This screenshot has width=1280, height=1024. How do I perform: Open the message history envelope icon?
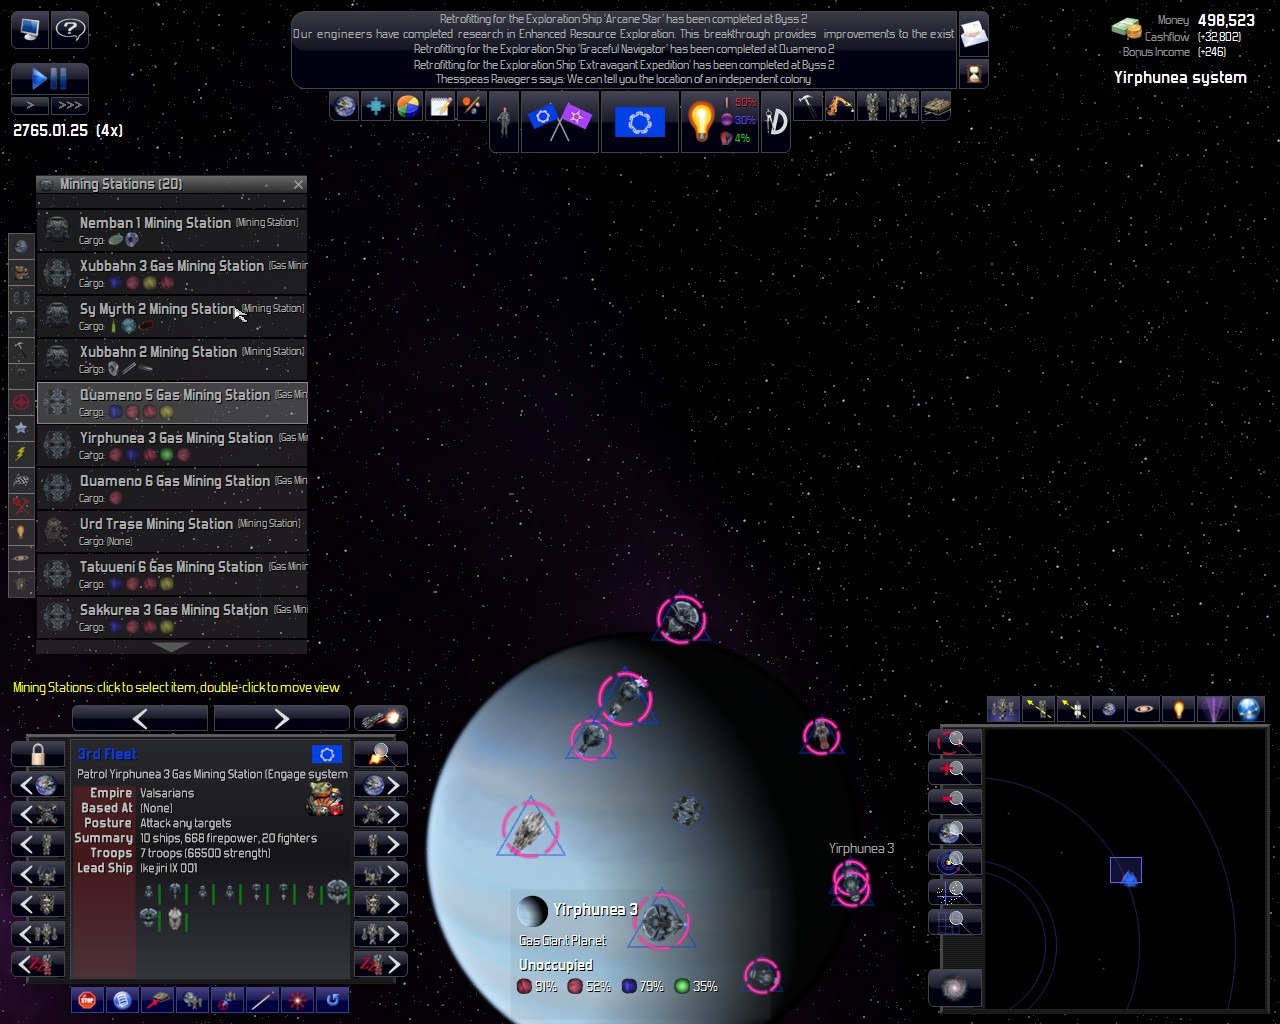tap(973, 36)
